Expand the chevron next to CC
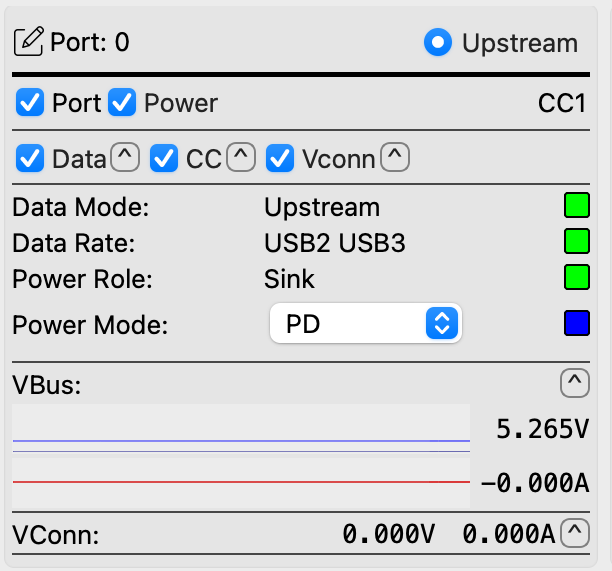The height and width of the screenshot is (571, 612). tap(241, 157)
